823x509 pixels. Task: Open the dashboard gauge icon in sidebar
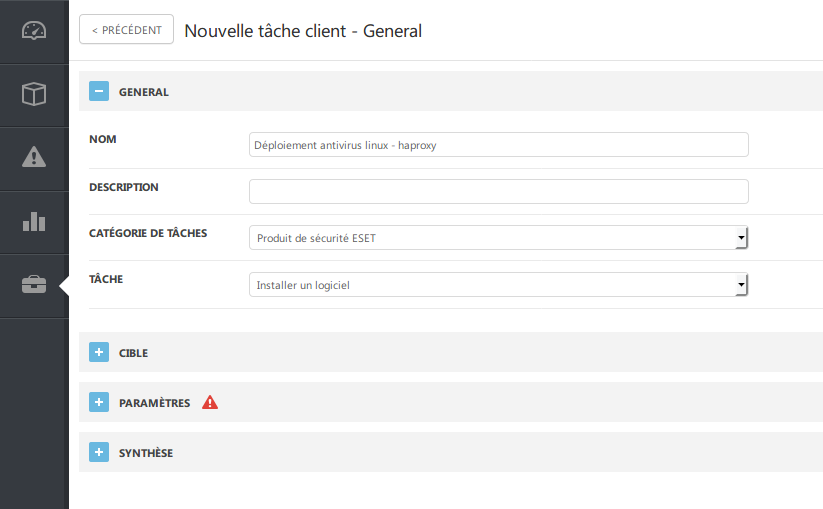click(34, 31)
